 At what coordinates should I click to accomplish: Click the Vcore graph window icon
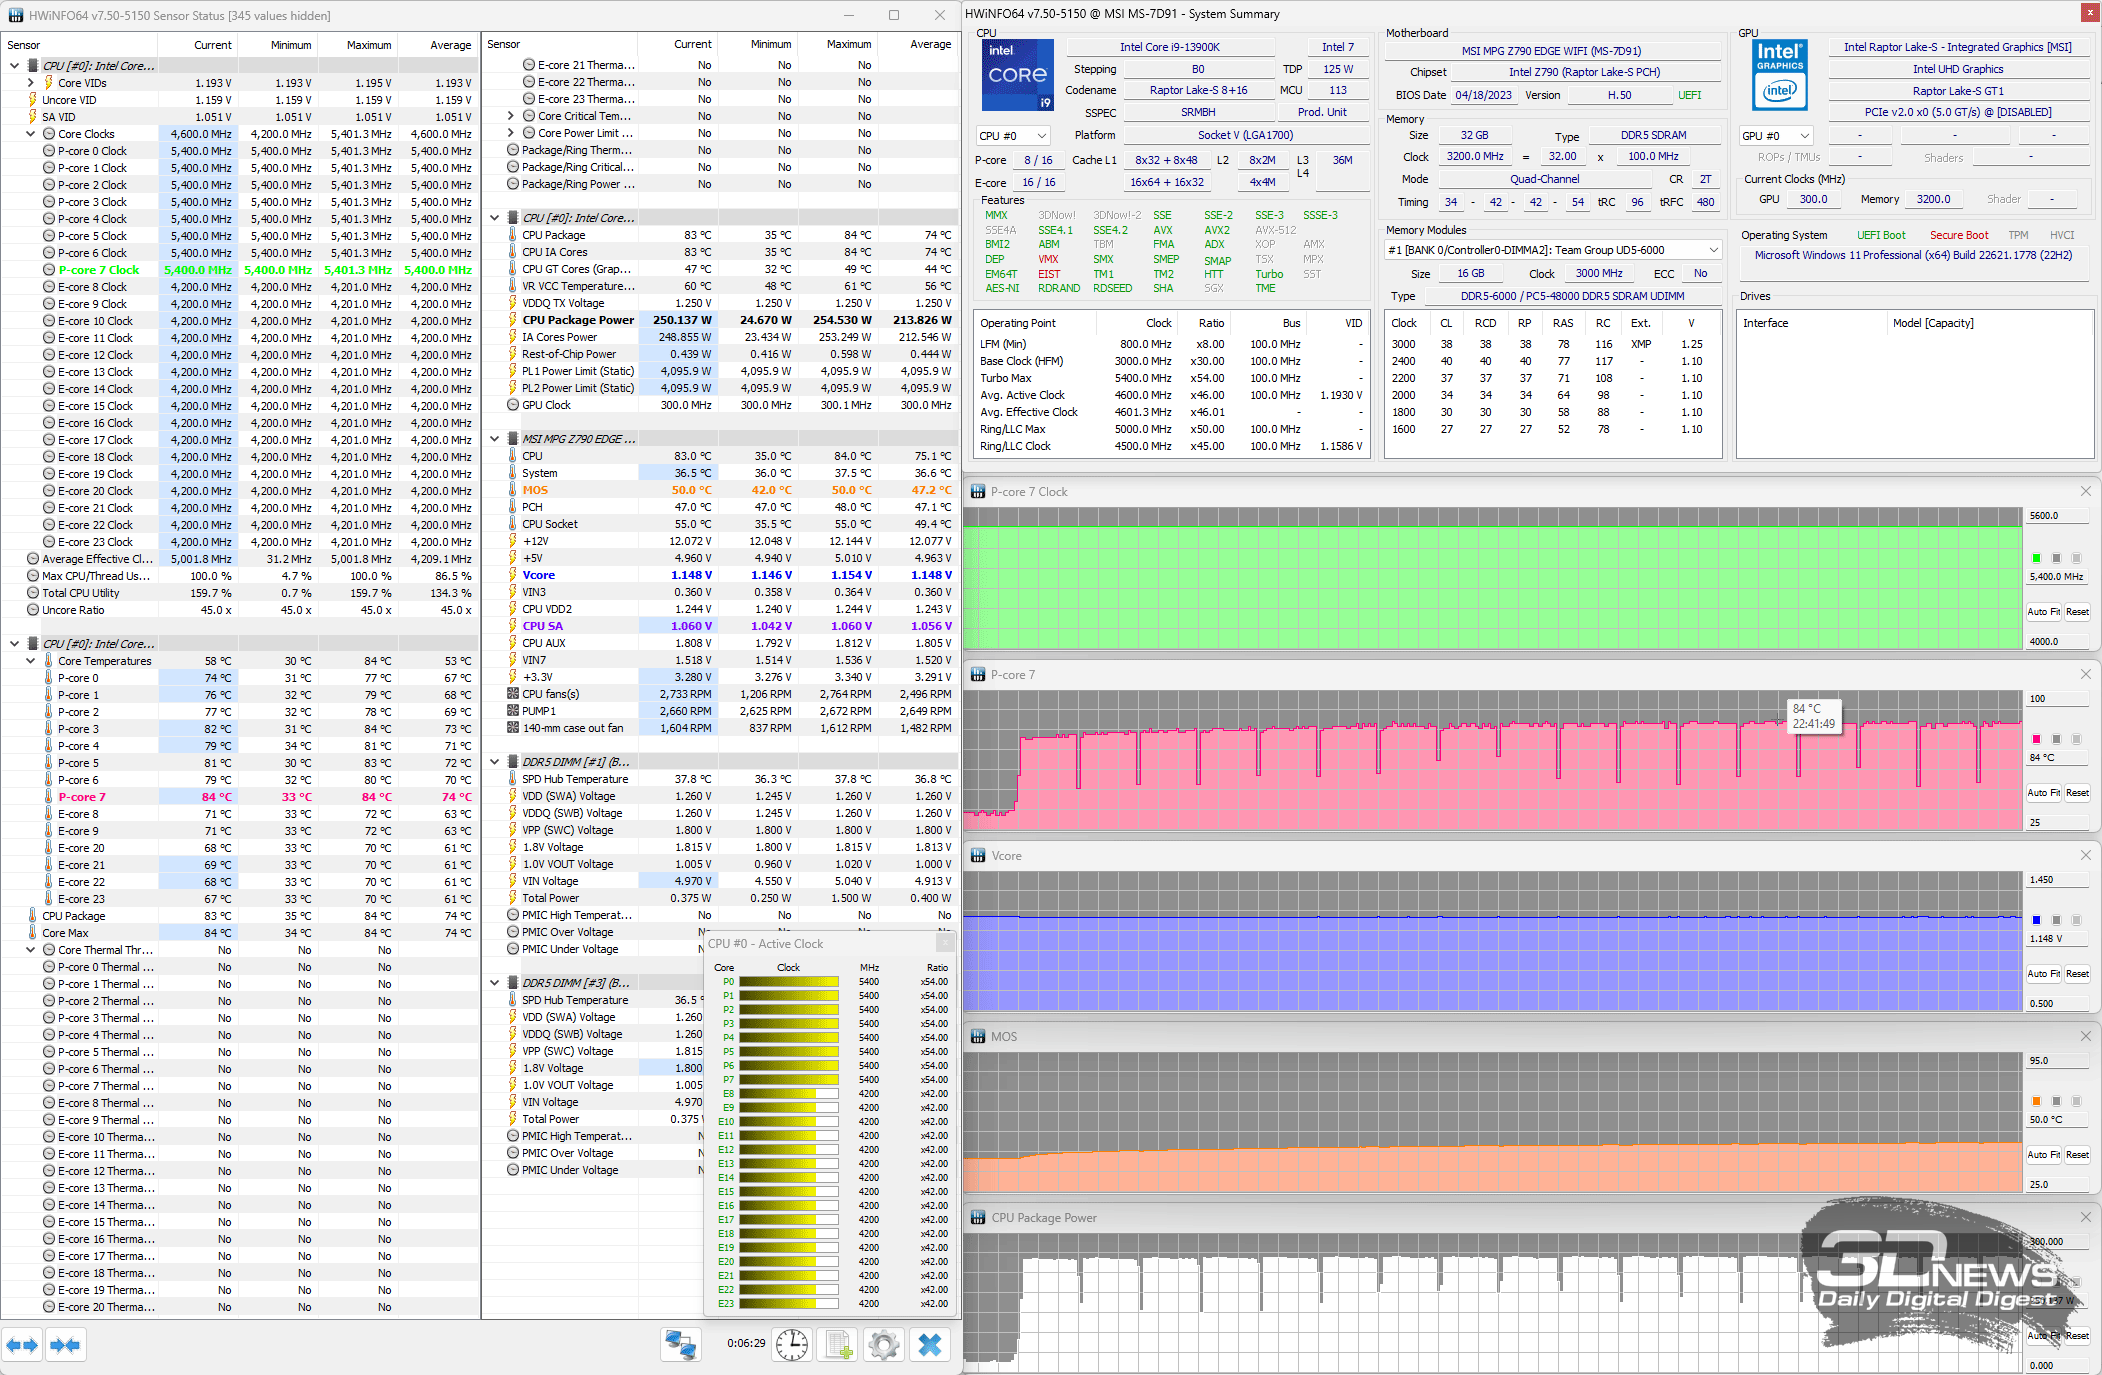tap(979, 856)
